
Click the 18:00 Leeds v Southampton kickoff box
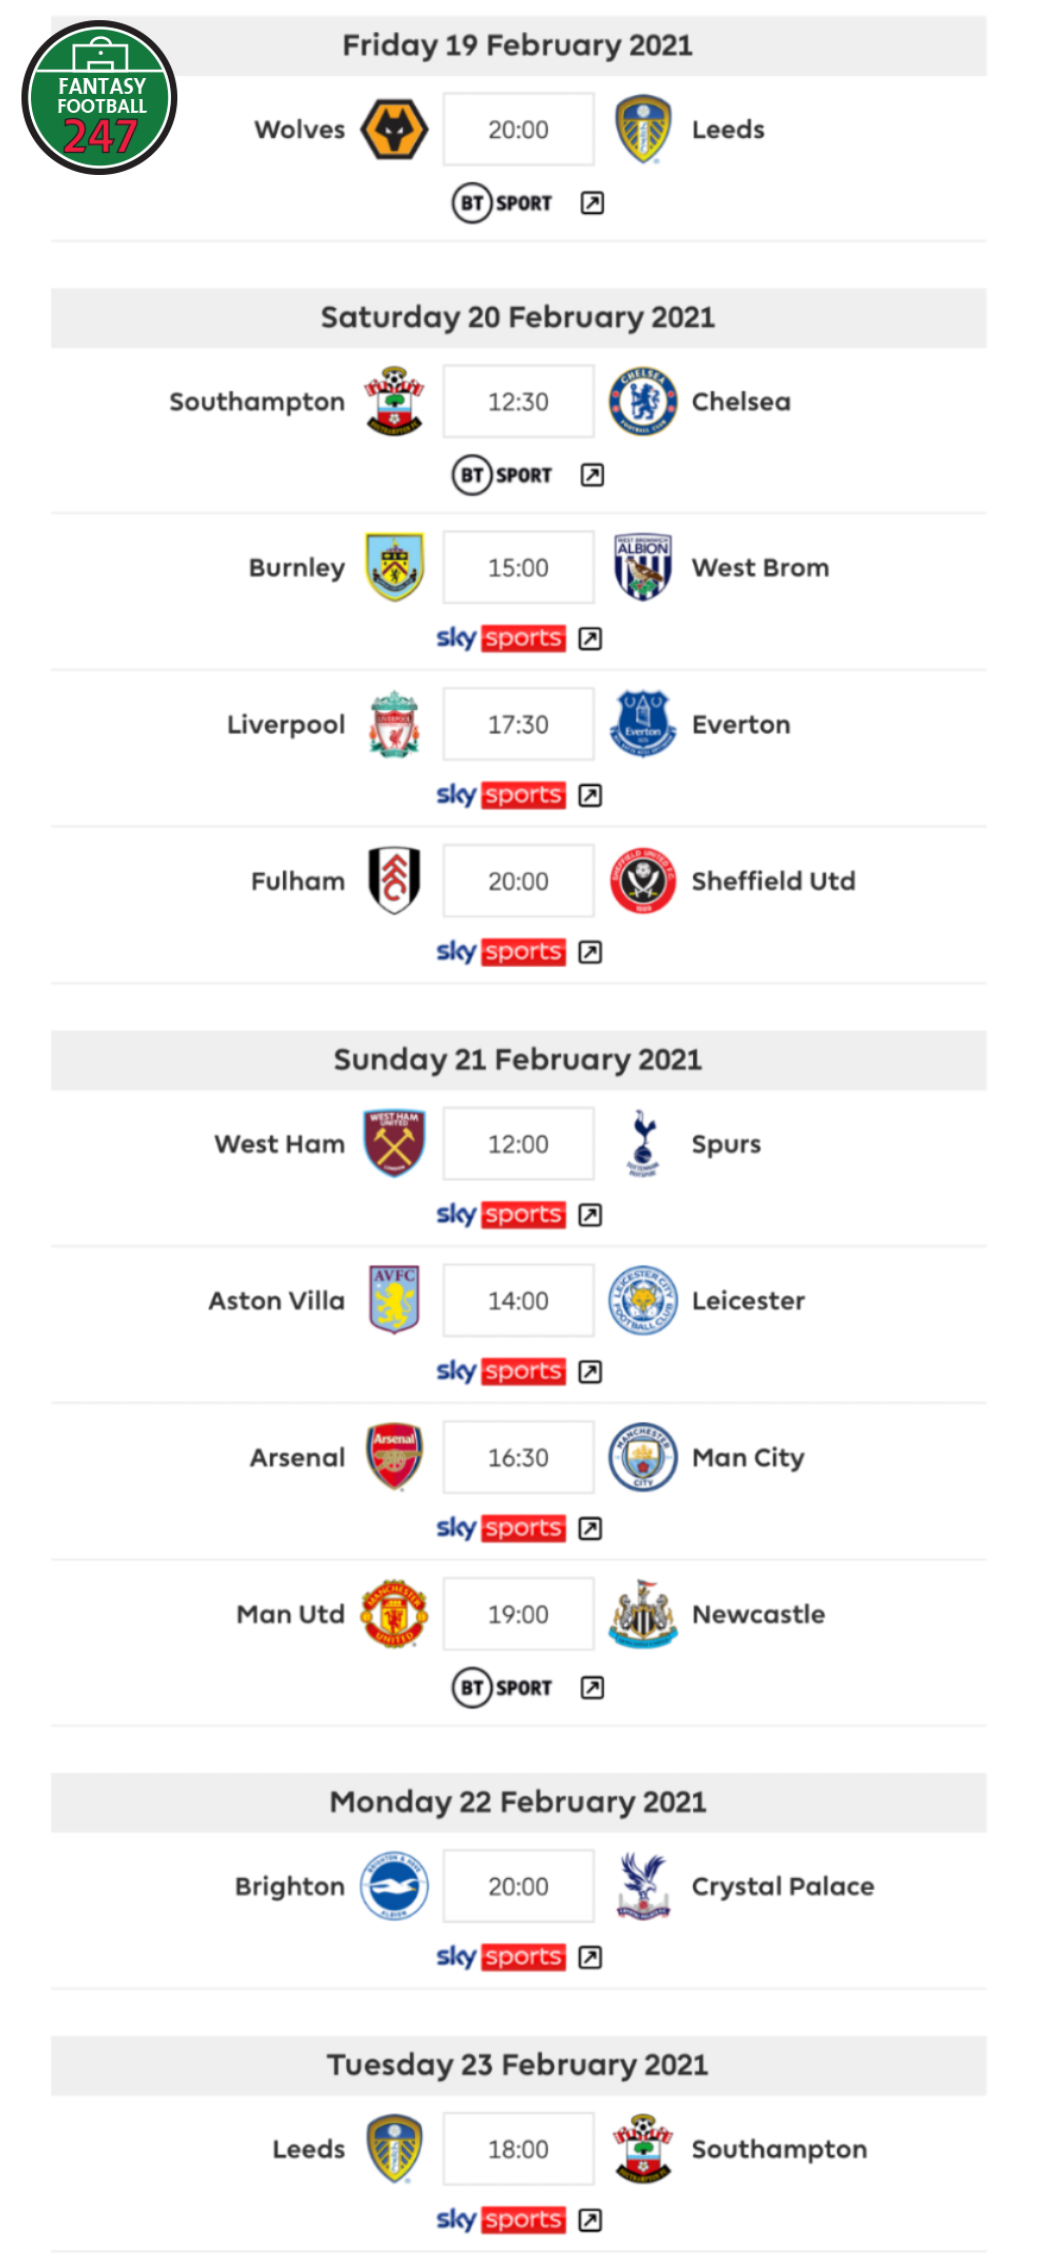(518, 2149)
